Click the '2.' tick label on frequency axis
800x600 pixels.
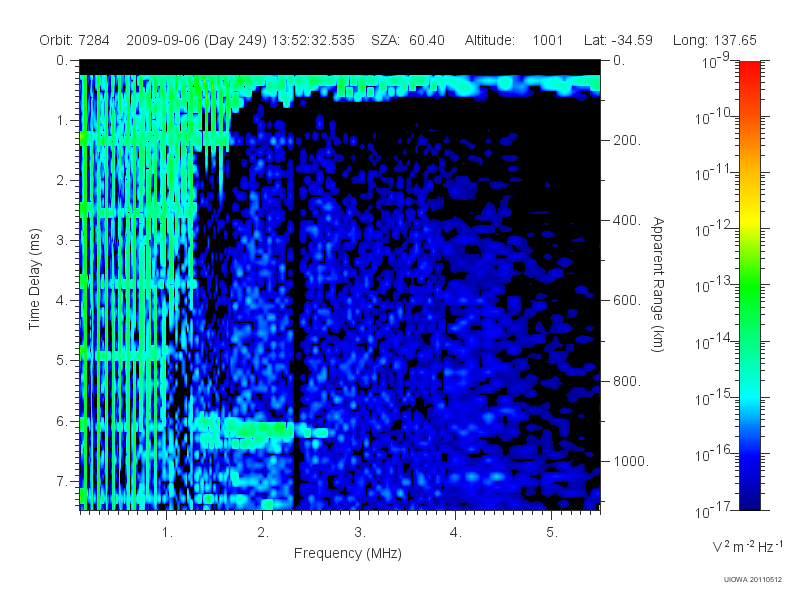pos(263,532)
